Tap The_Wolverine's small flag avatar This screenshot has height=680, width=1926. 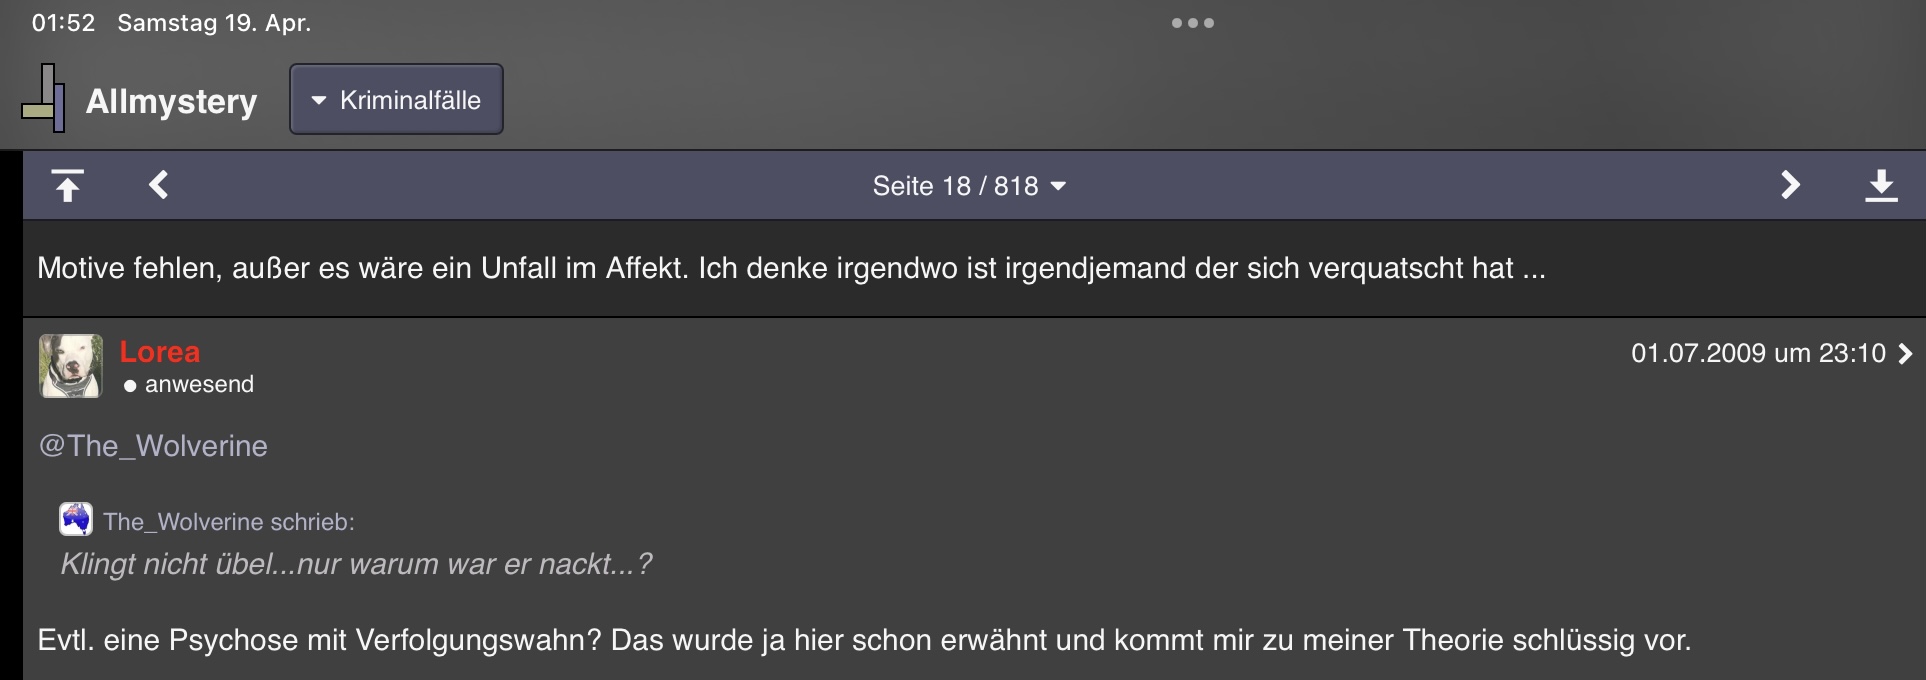pyautogui.click(x=76, y=519)
